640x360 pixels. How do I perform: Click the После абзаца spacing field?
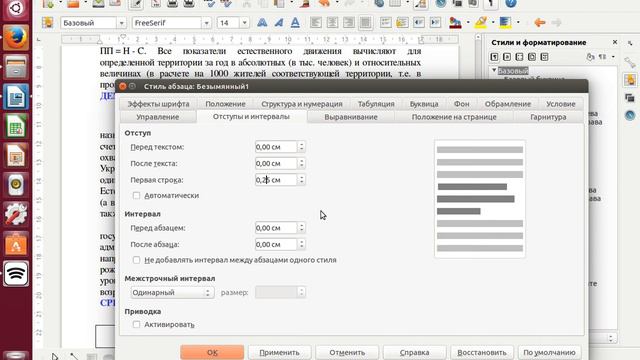[276, 244]
